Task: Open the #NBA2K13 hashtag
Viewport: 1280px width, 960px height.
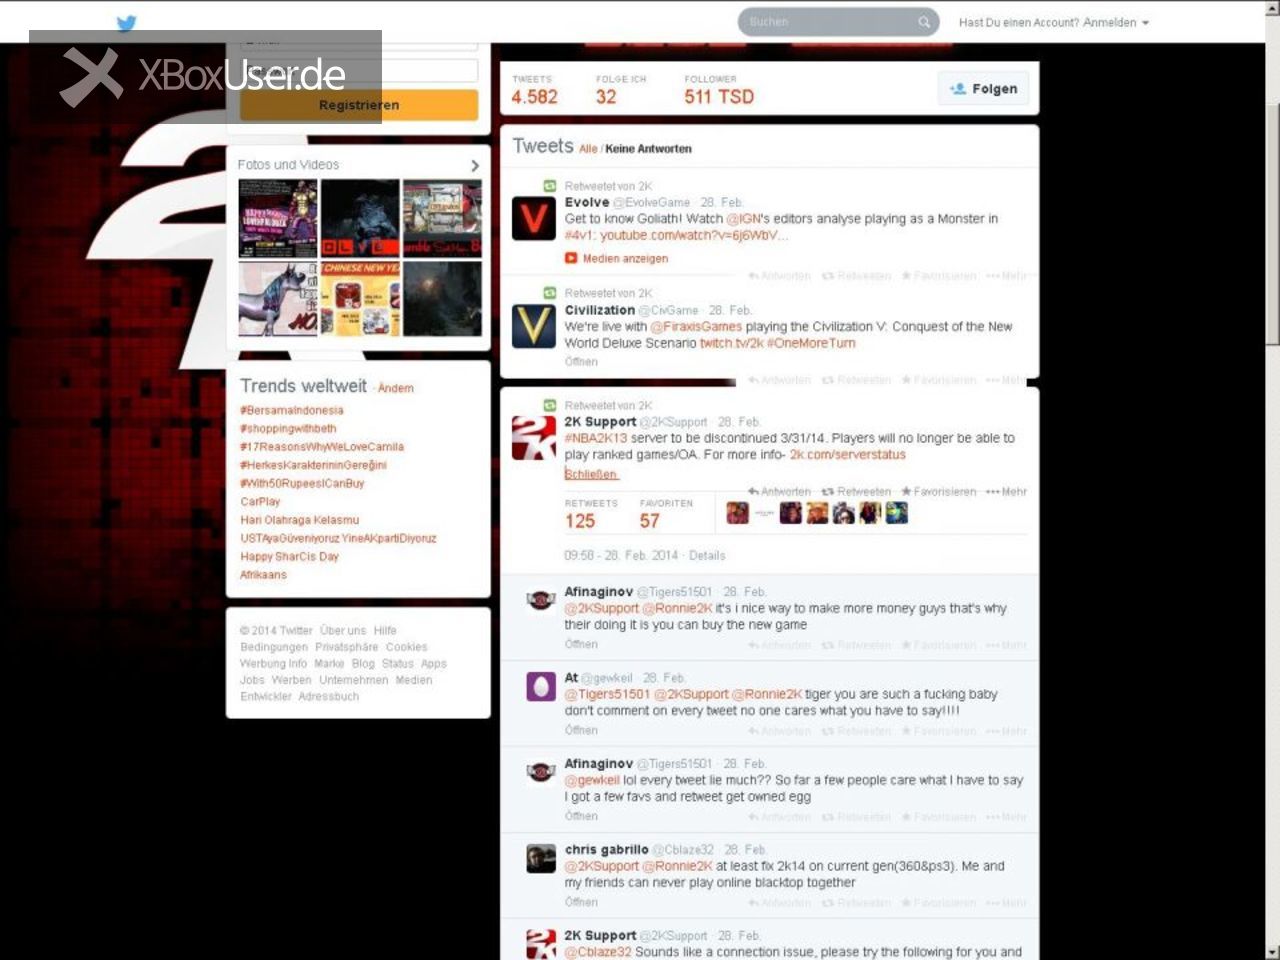Action: coord(596,438)
